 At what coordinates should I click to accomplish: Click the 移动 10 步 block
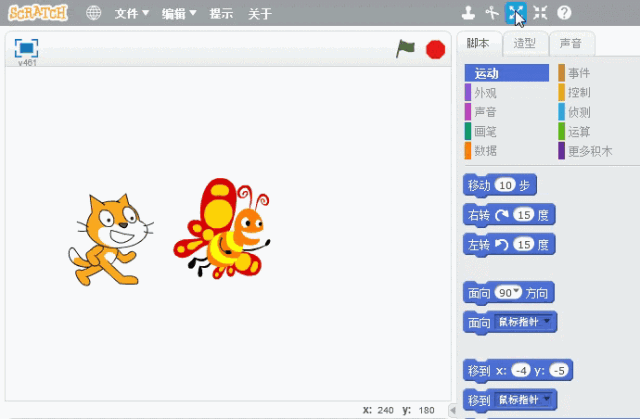500,186
